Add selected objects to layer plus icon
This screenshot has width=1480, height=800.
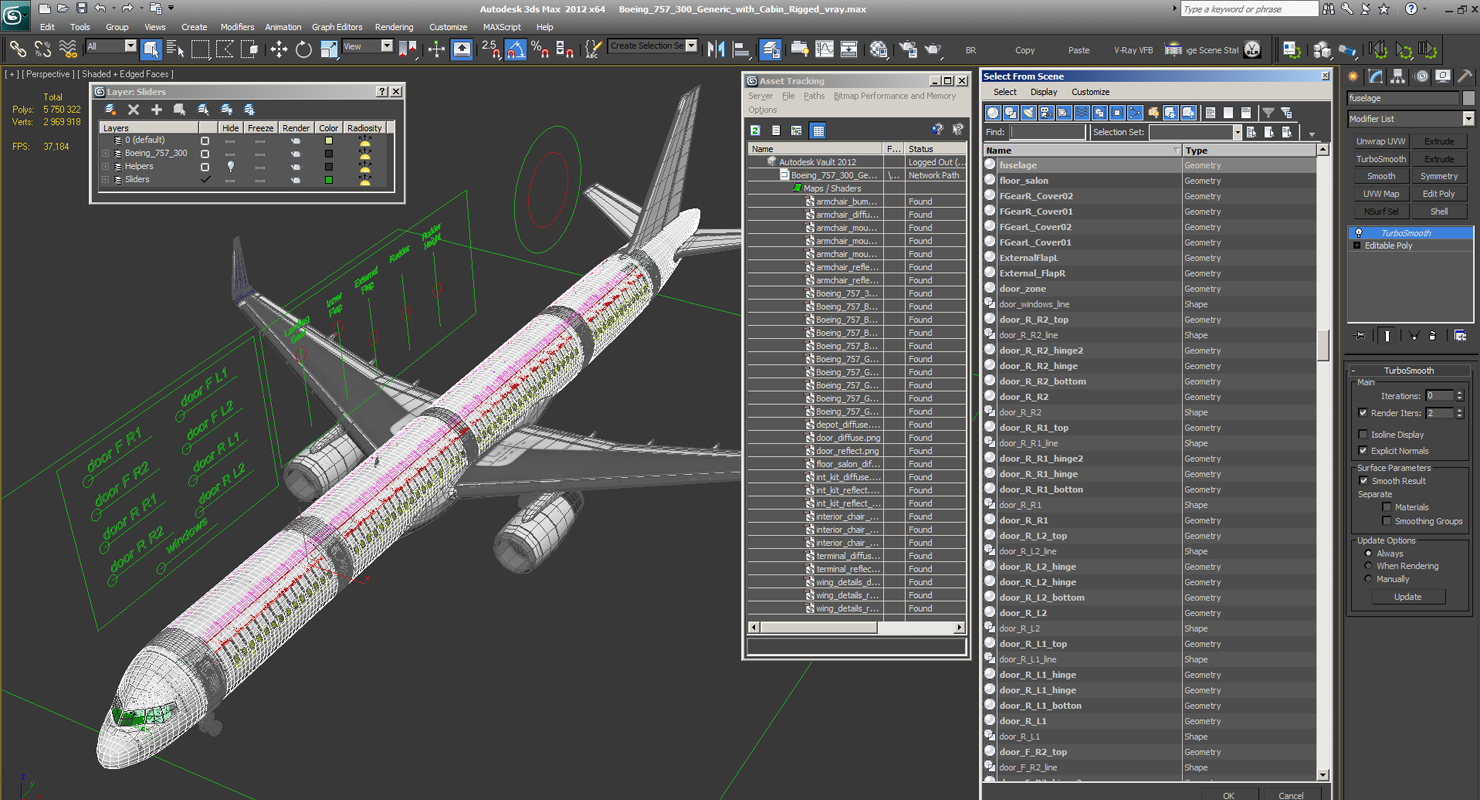point(156,110)
